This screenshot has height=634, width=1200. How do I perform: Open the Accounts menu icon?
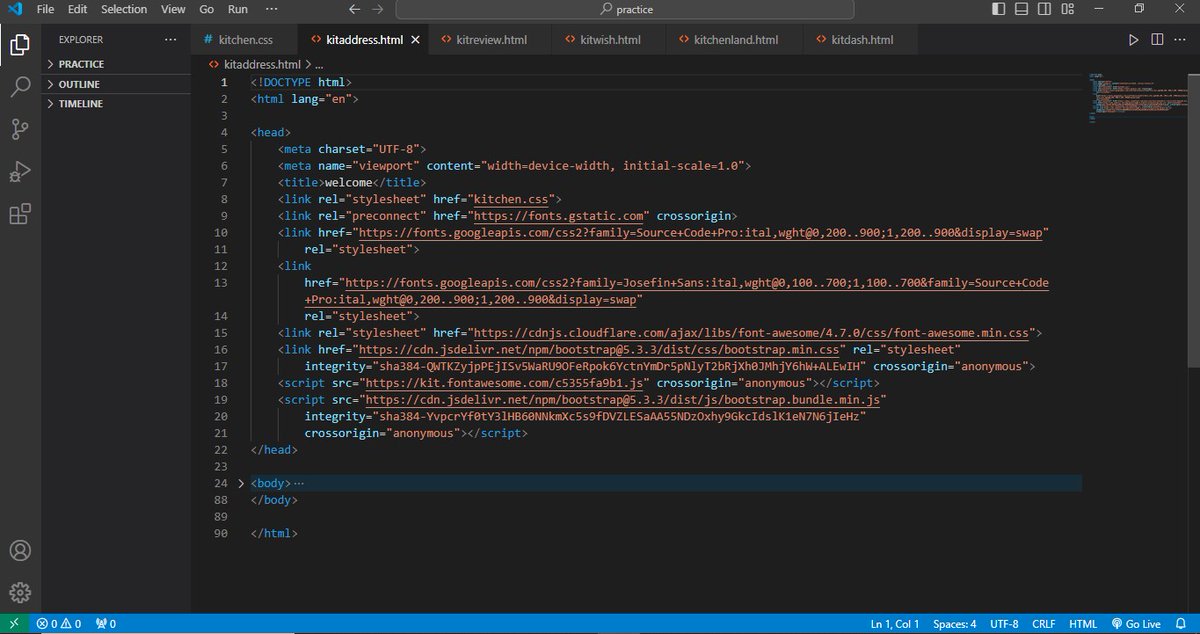[x=19, y=551]
